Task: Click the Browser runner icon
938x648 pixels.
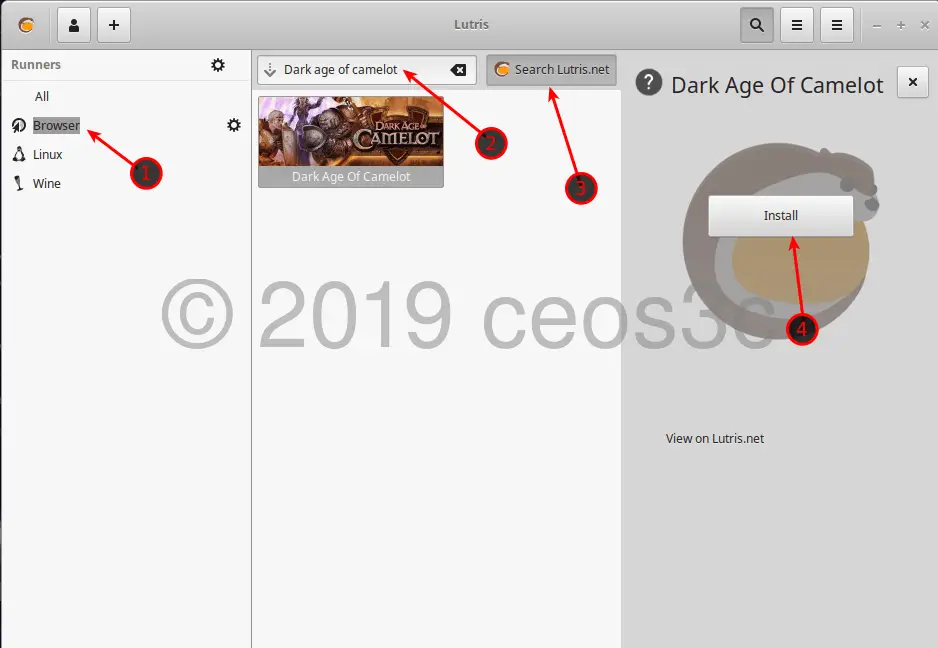Action: pyautogui.click(x=19, y=125)
